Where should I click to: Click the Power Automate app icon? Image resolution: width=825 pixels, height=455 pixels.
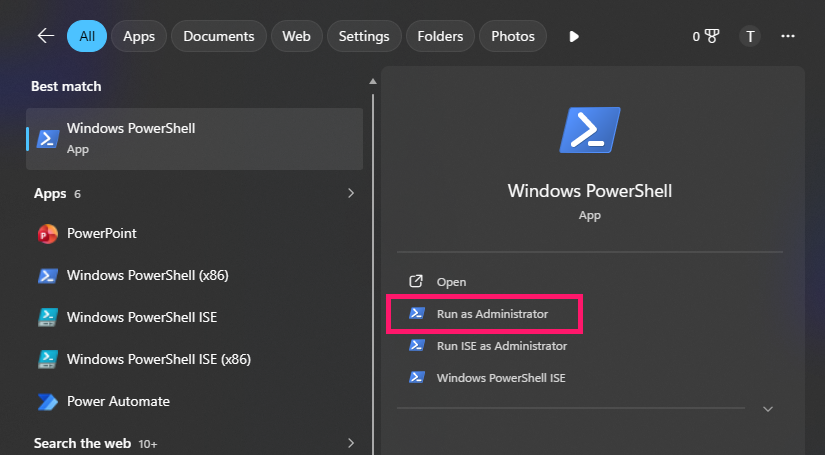pos(47,401)
